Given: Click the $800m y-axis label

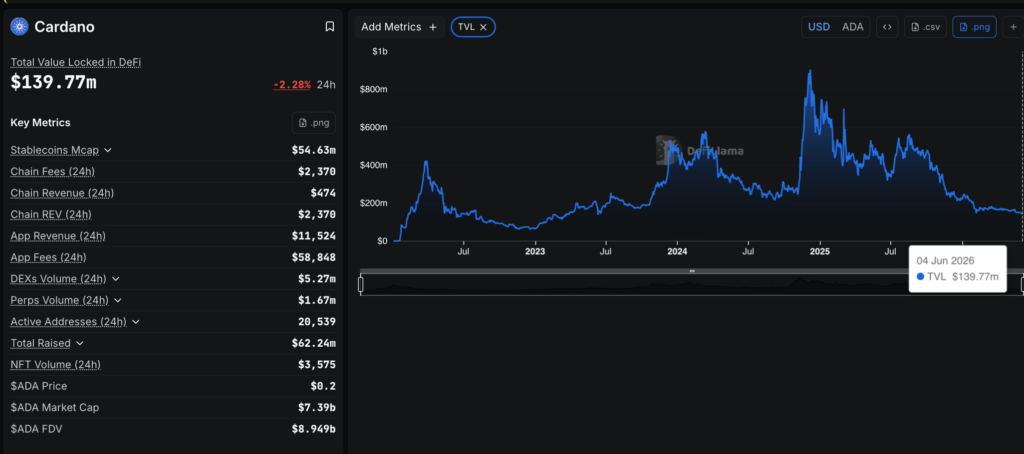Looking at the screenshot, I should 374,89.
